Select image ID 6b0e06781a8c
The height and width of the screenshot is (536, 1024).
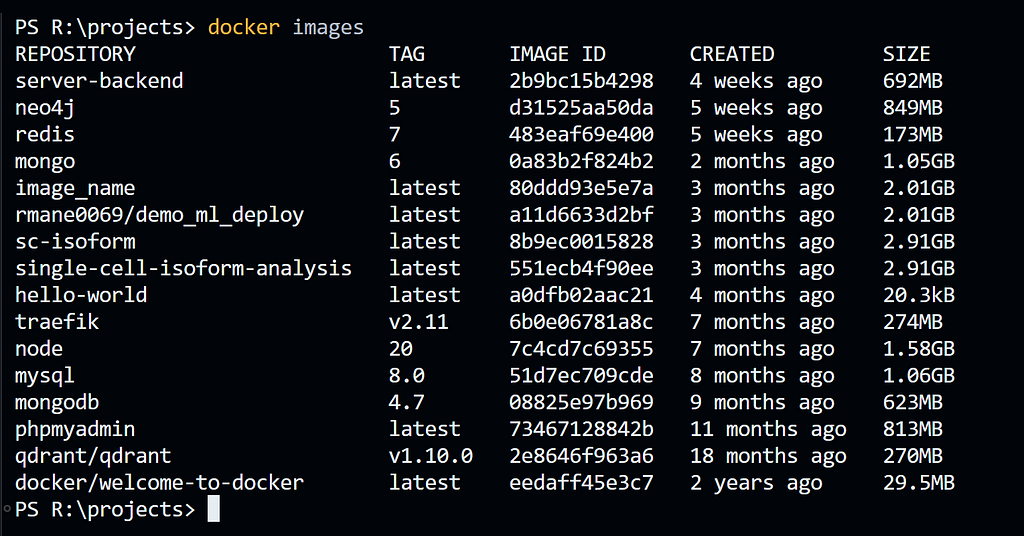pos(581,322)
